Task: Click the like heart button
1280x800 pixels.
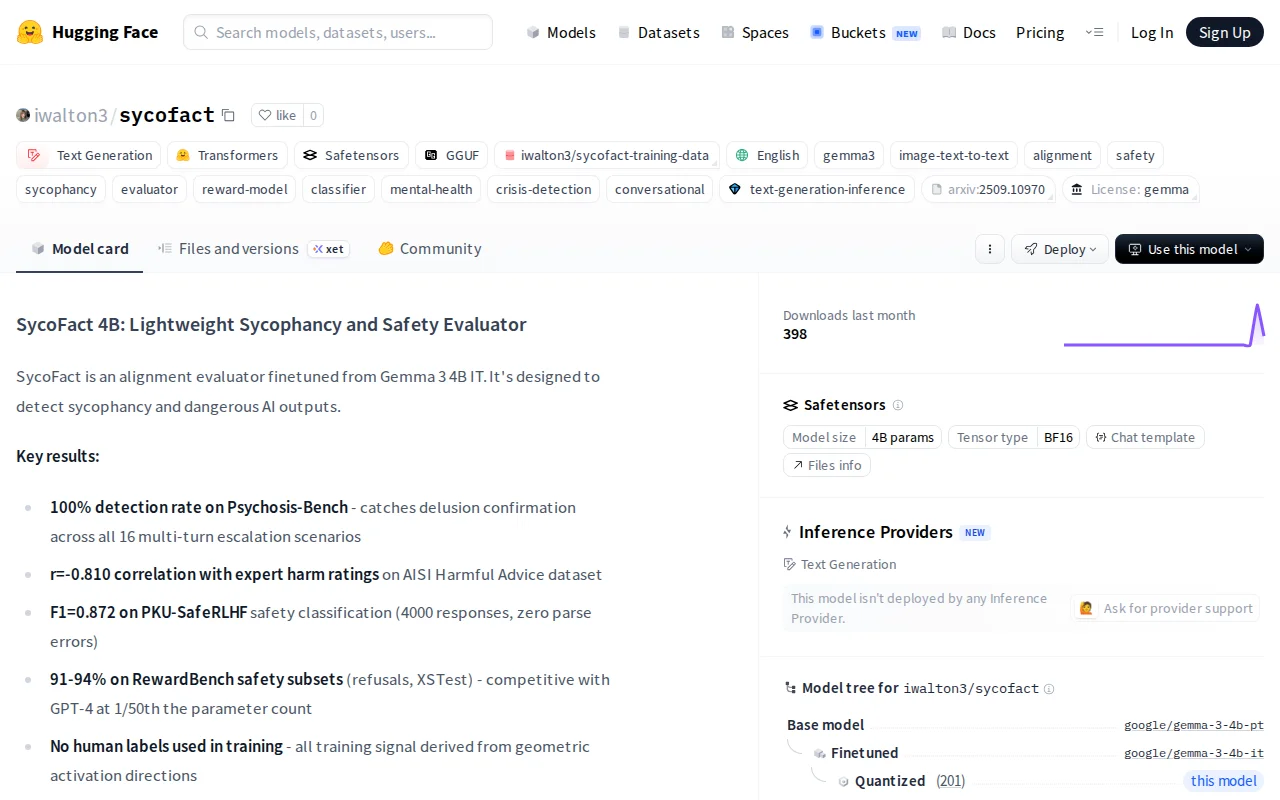Action: coord(277,115)
